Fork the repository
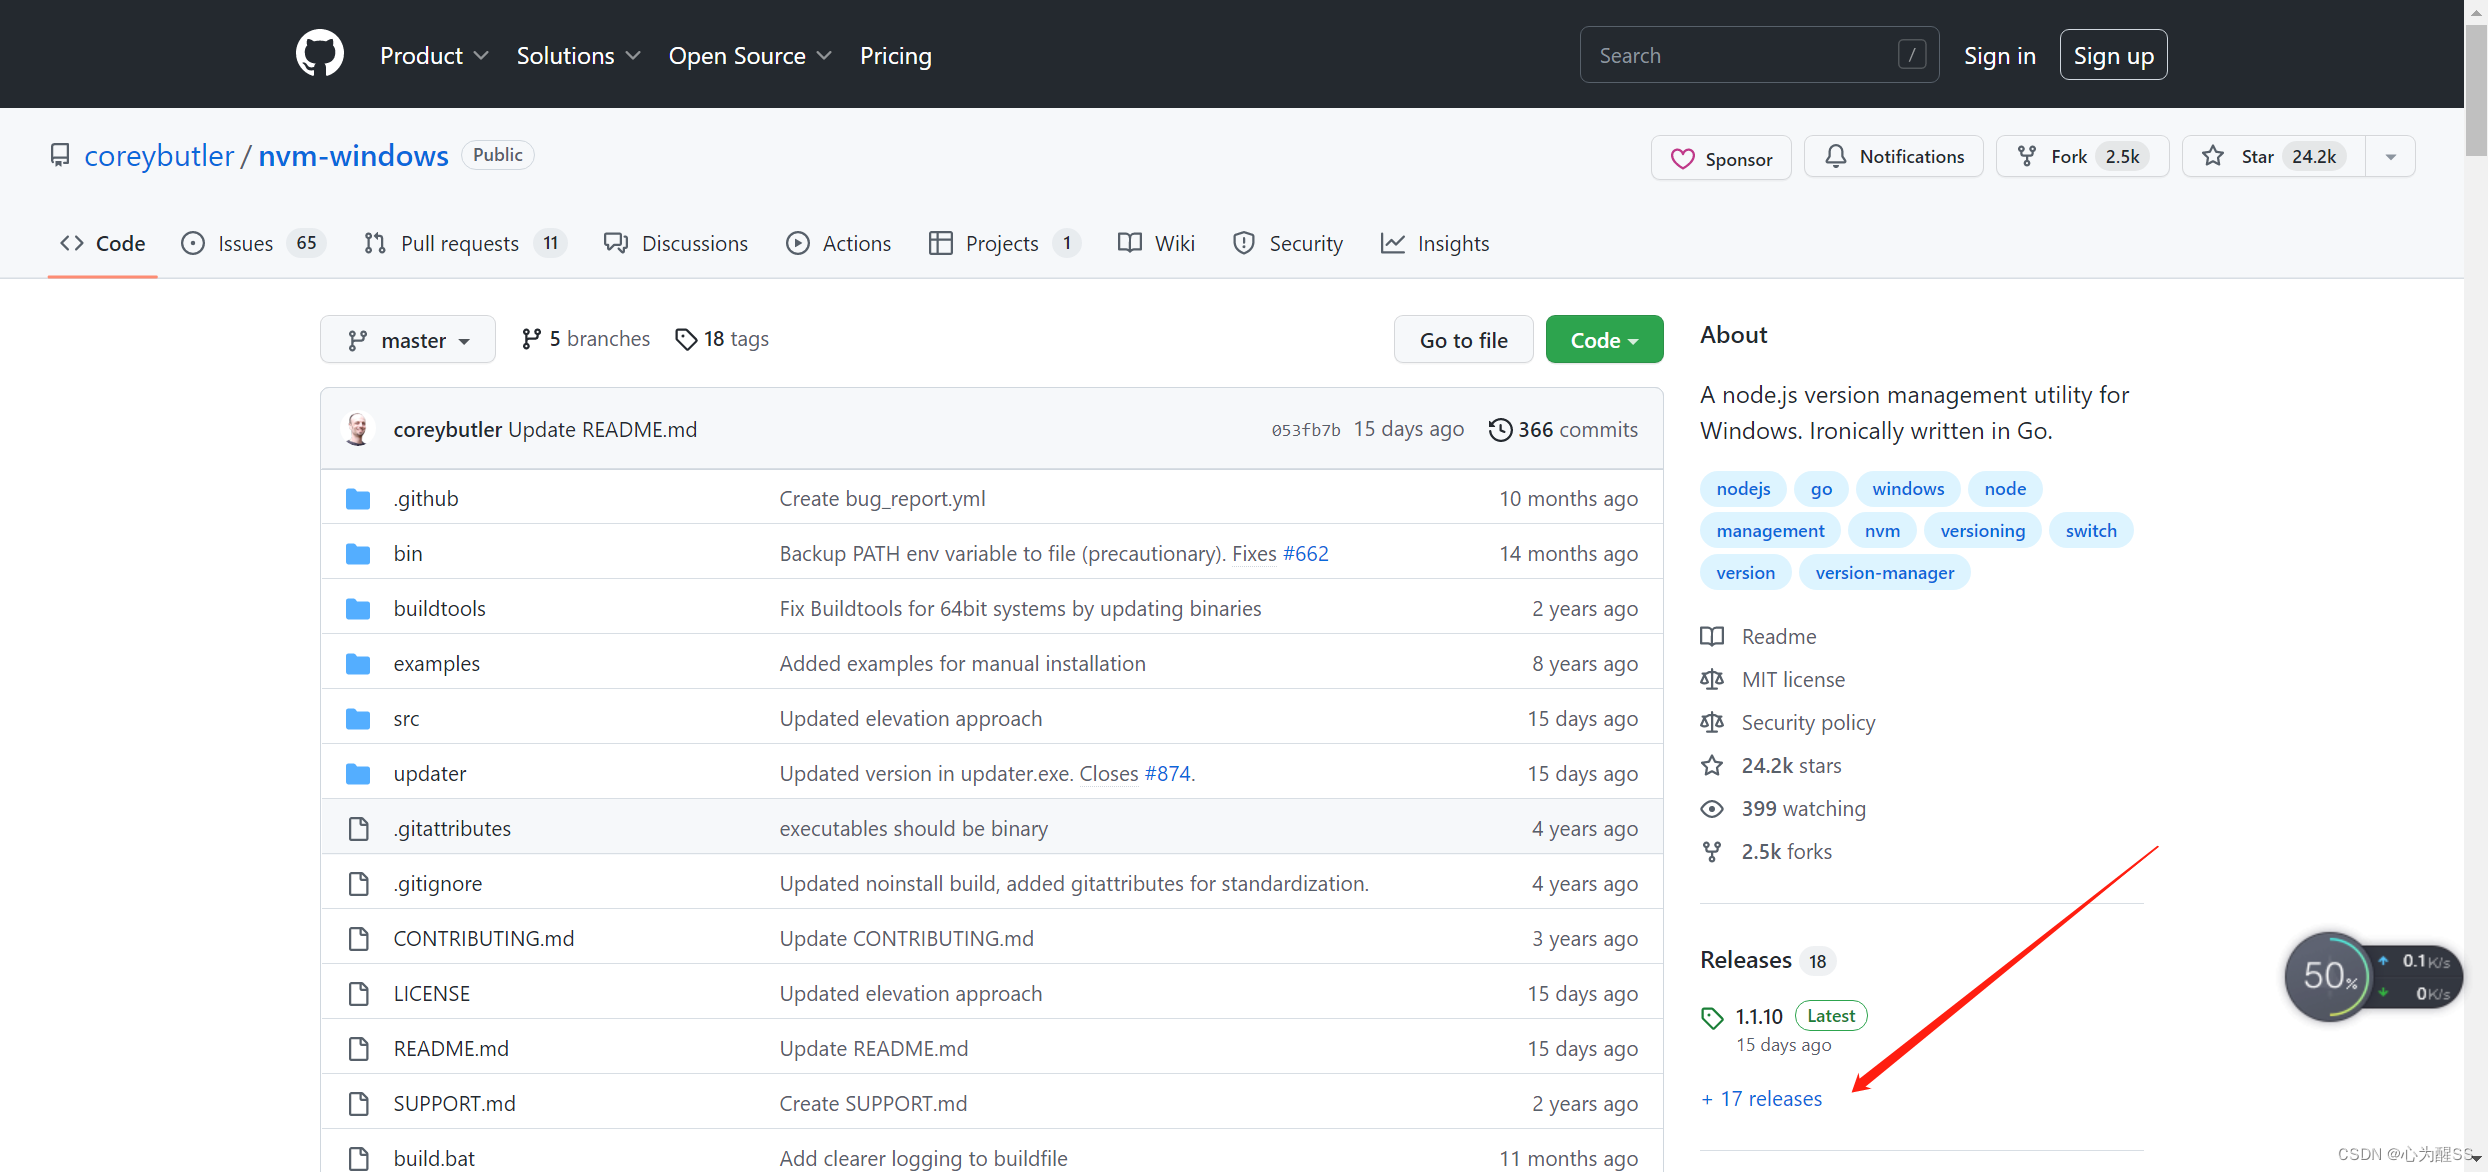The image size is (2488, 1172). [2082, 156]
